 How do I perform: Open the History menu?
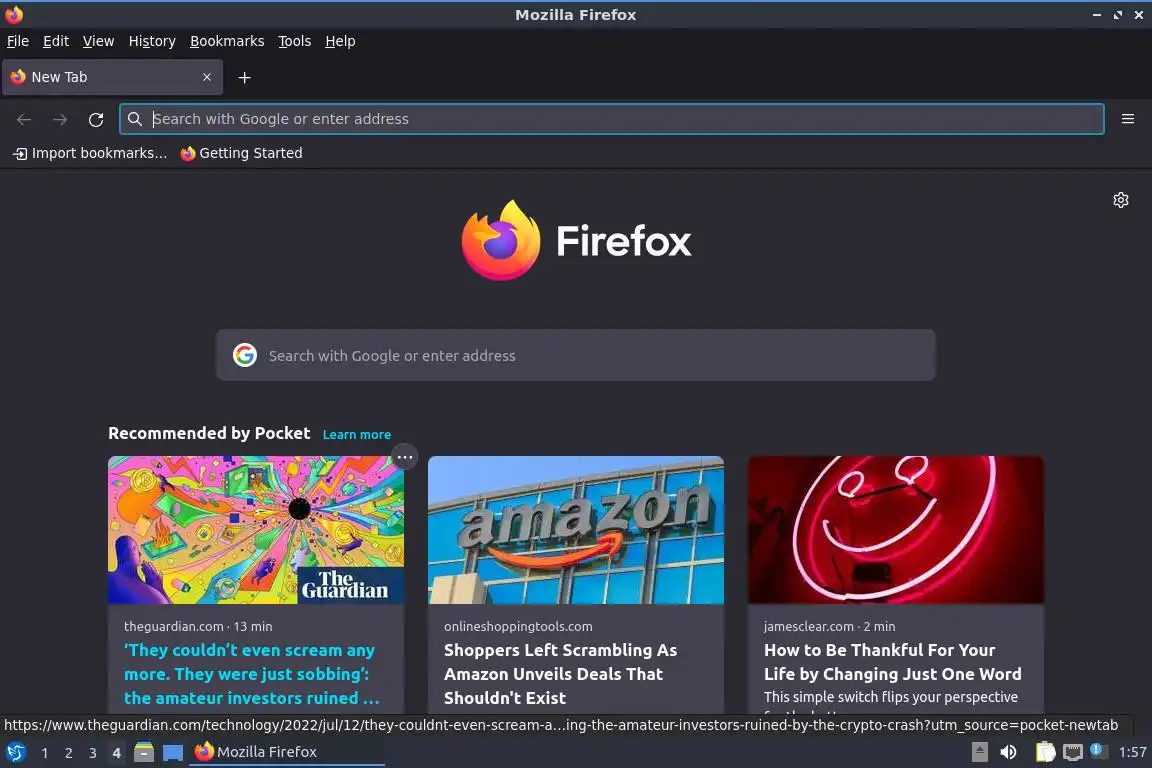152,41
